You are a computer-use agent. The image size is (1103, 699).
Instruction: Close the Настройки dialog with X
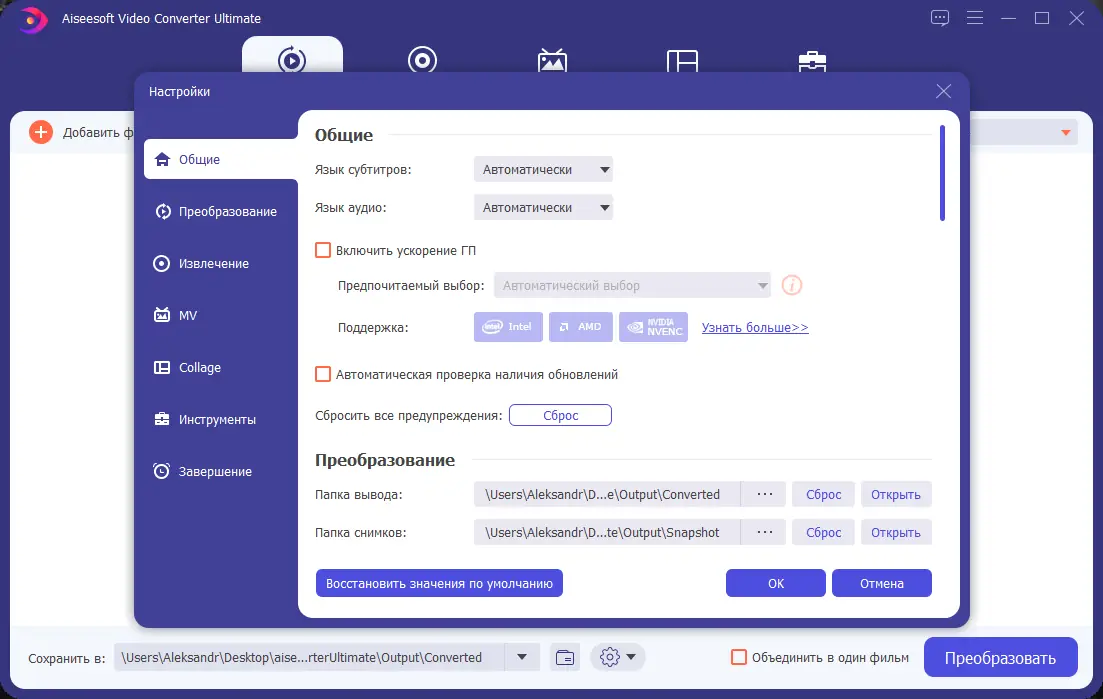click(943, 91)
